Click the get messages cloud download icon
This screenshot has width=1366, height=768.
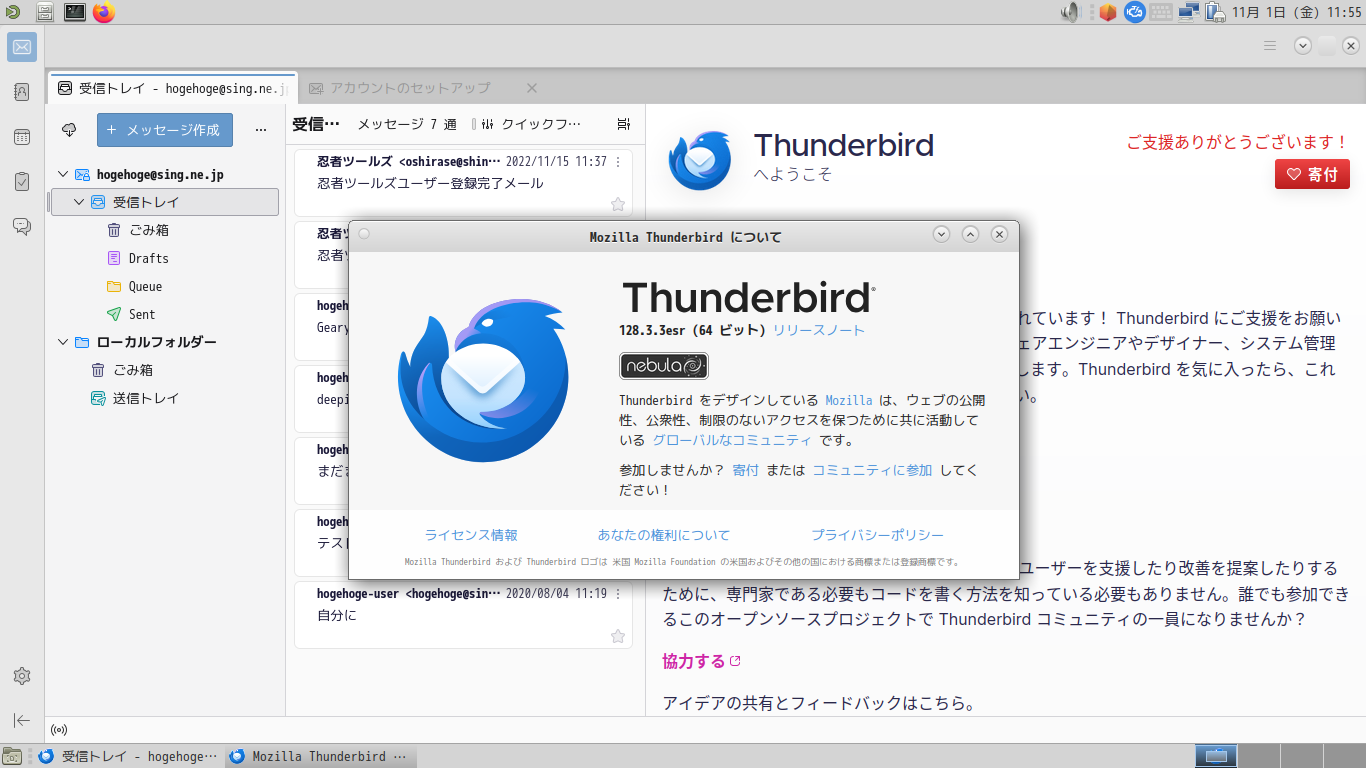click(x=69, y=130)
